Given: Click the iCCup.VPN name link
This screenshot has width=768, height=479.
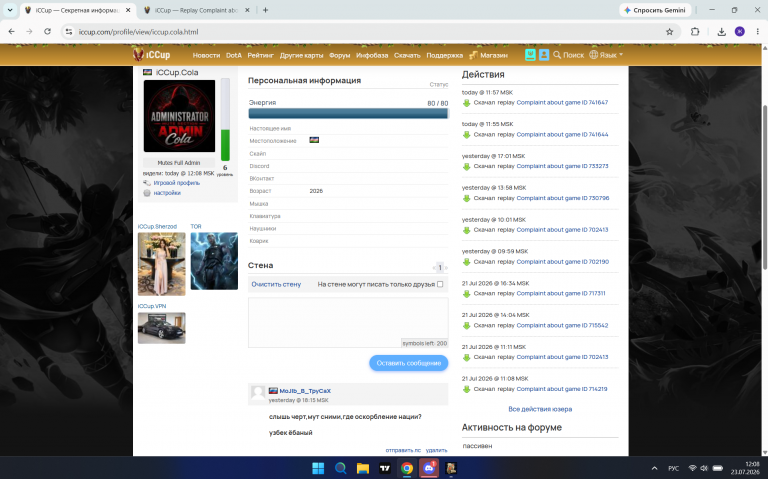Looking at the screenshot, I should [x=152, y=306].
